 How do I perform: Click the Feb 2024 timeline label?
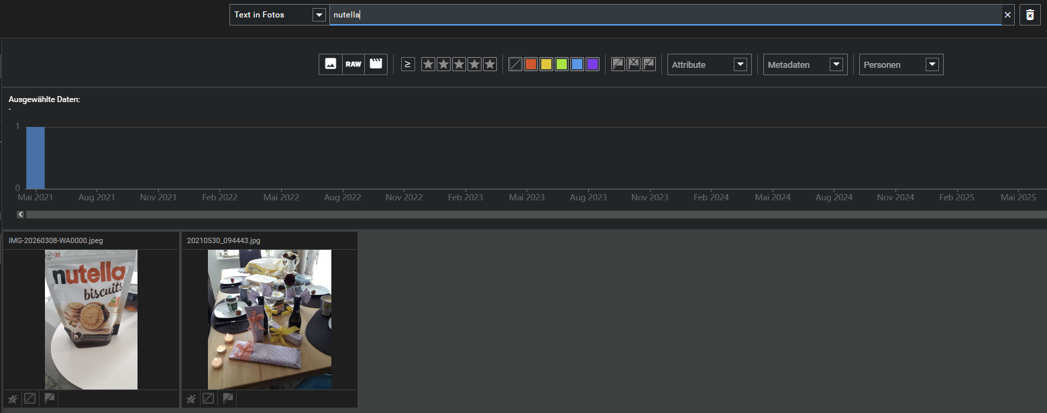710,197
